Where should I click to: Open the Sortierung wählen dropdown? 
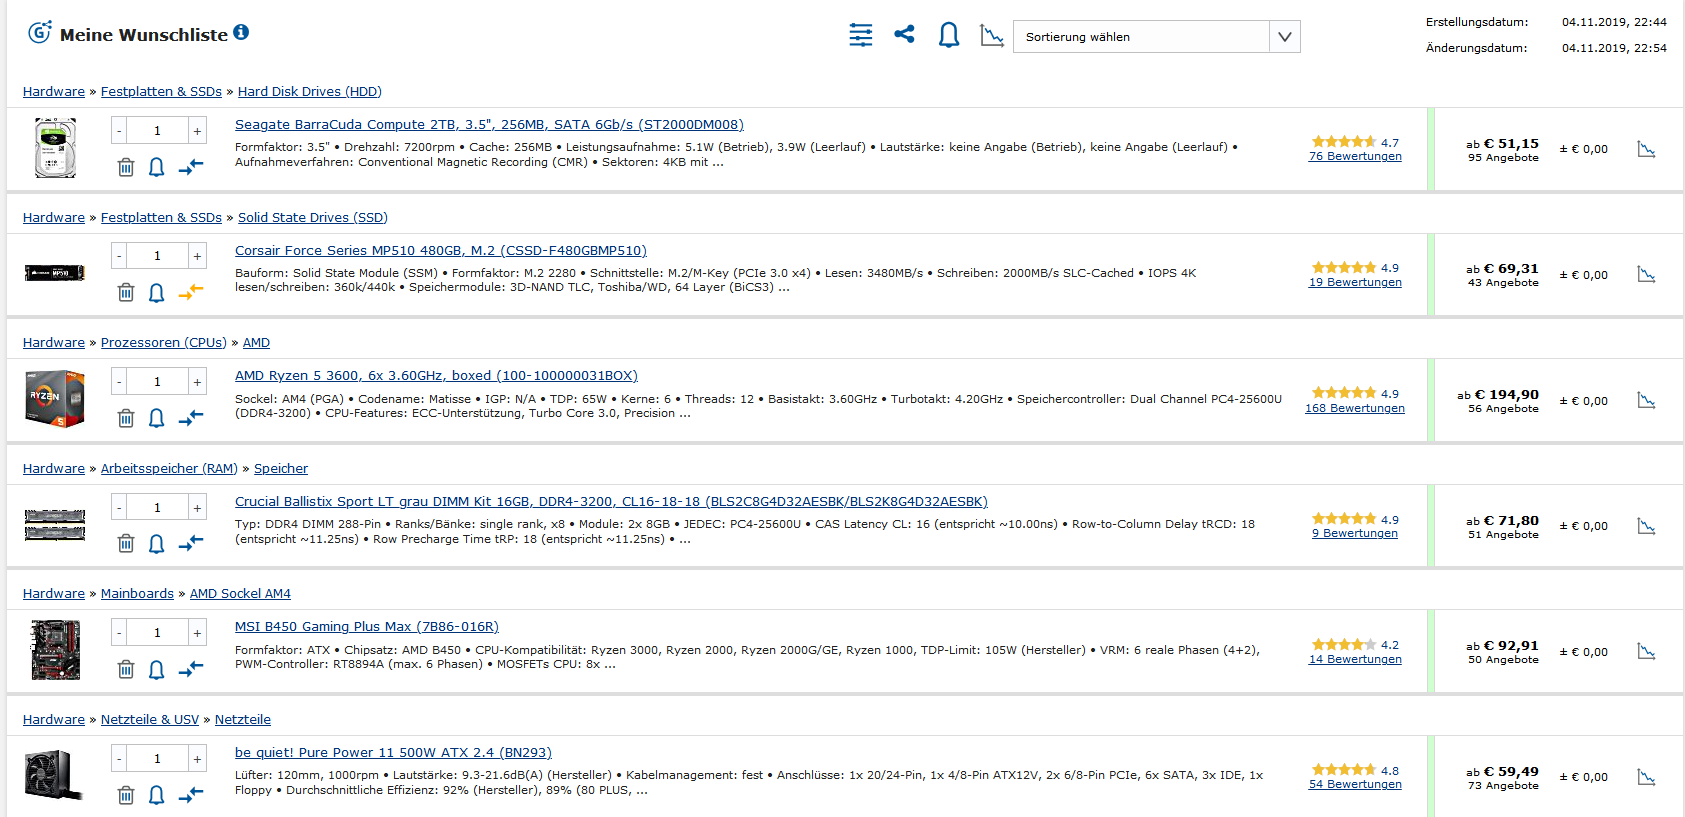[1156, 37]
